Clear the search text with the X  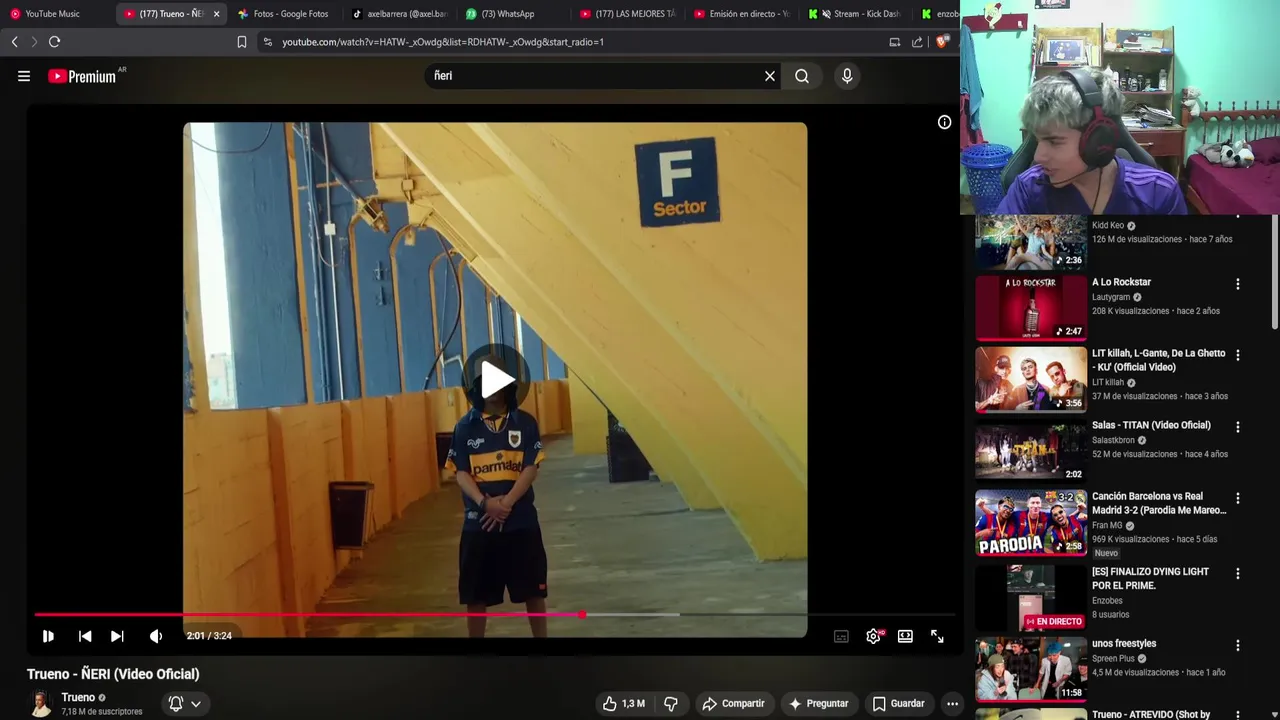tap(770, 76)
